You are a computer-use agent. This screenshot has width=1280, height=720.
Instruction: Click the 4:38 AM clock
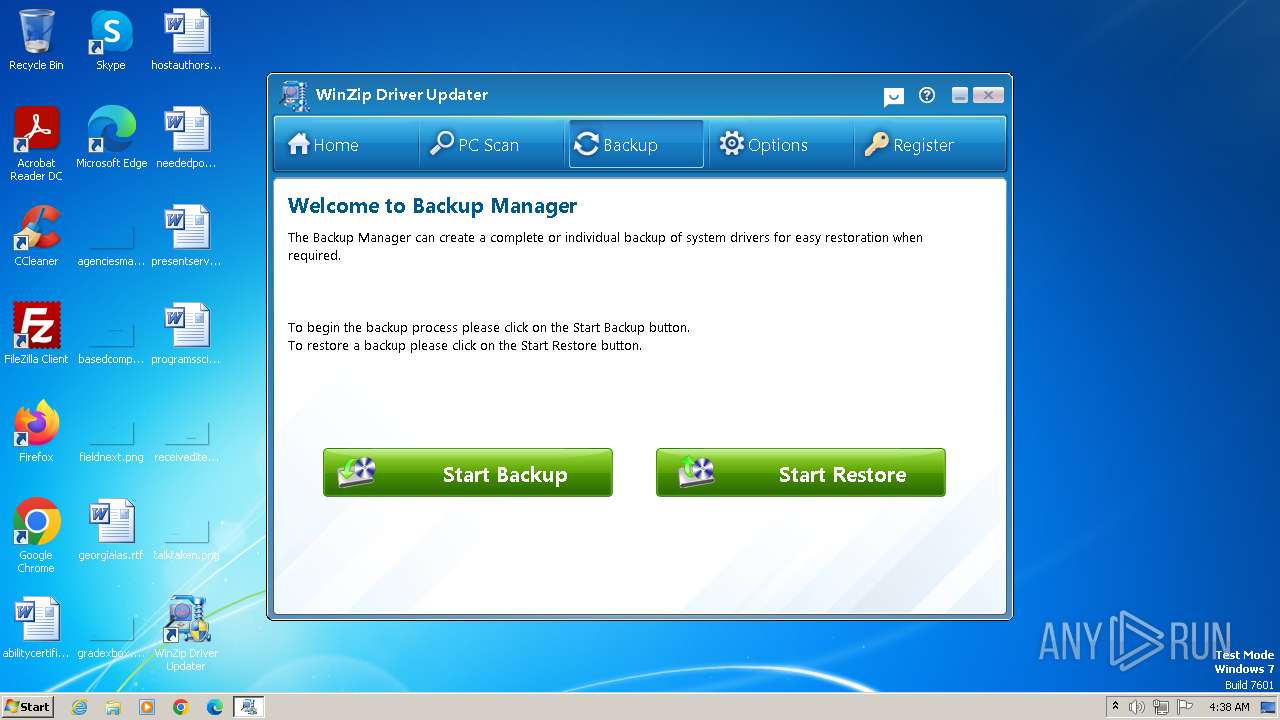click(x=1229, y=707)
